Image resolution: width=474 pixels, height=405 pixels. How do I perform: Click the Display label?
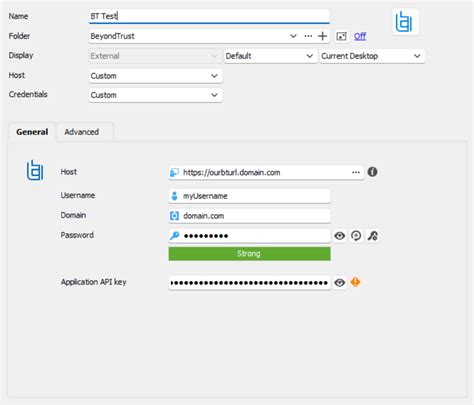21,55
